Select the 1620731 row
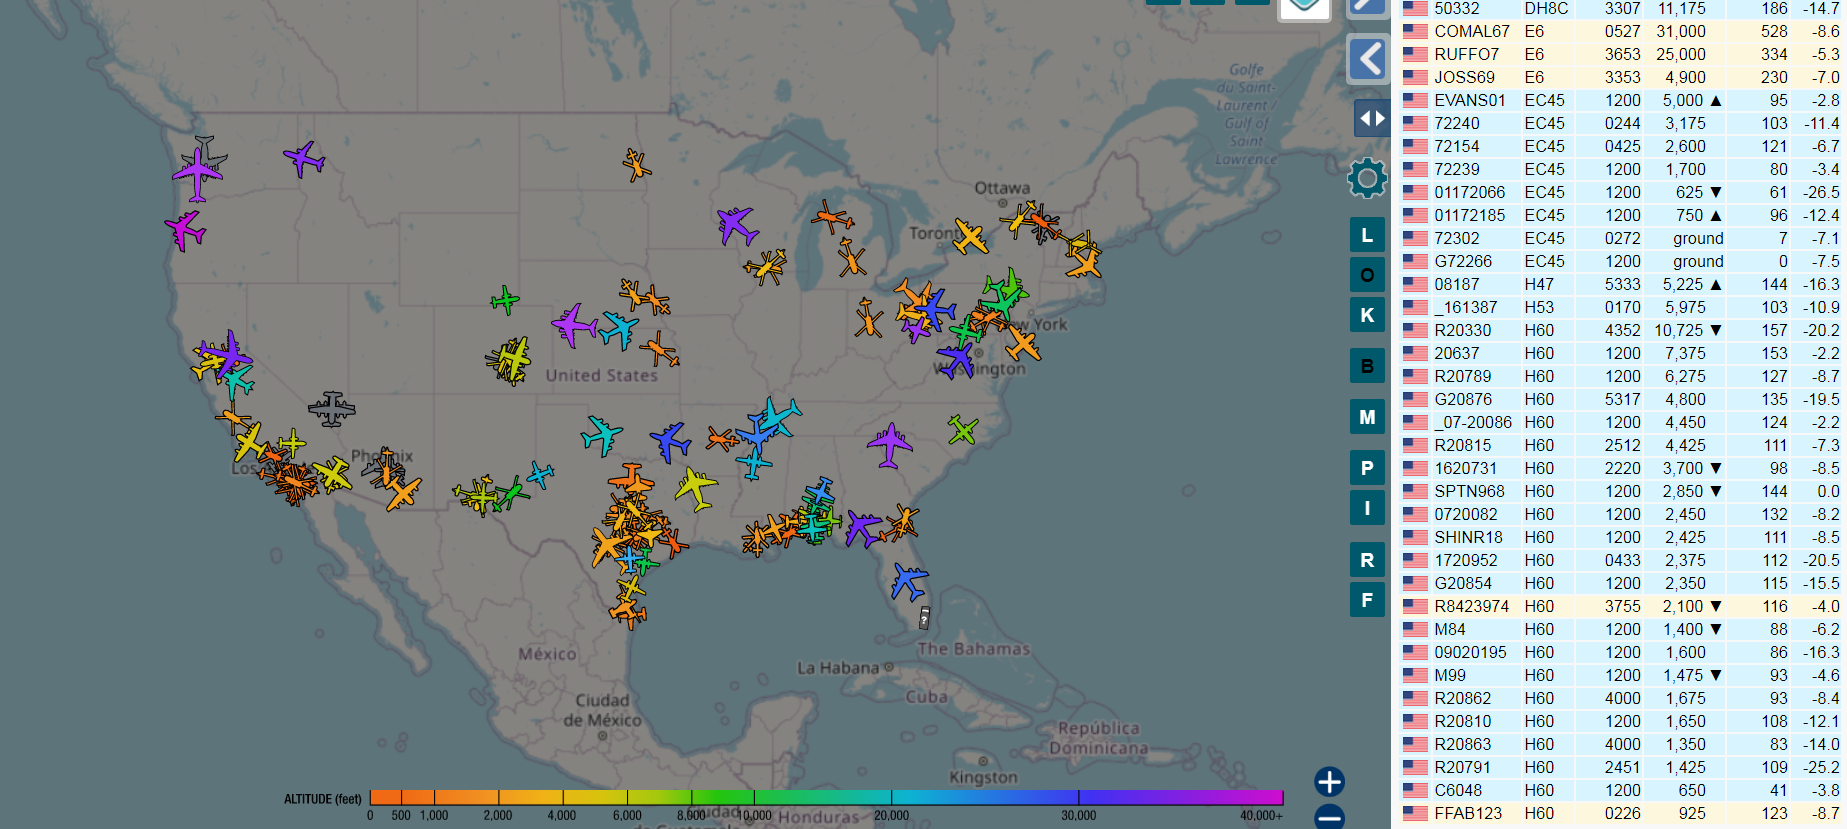1847x829 pixels. 1620,468
